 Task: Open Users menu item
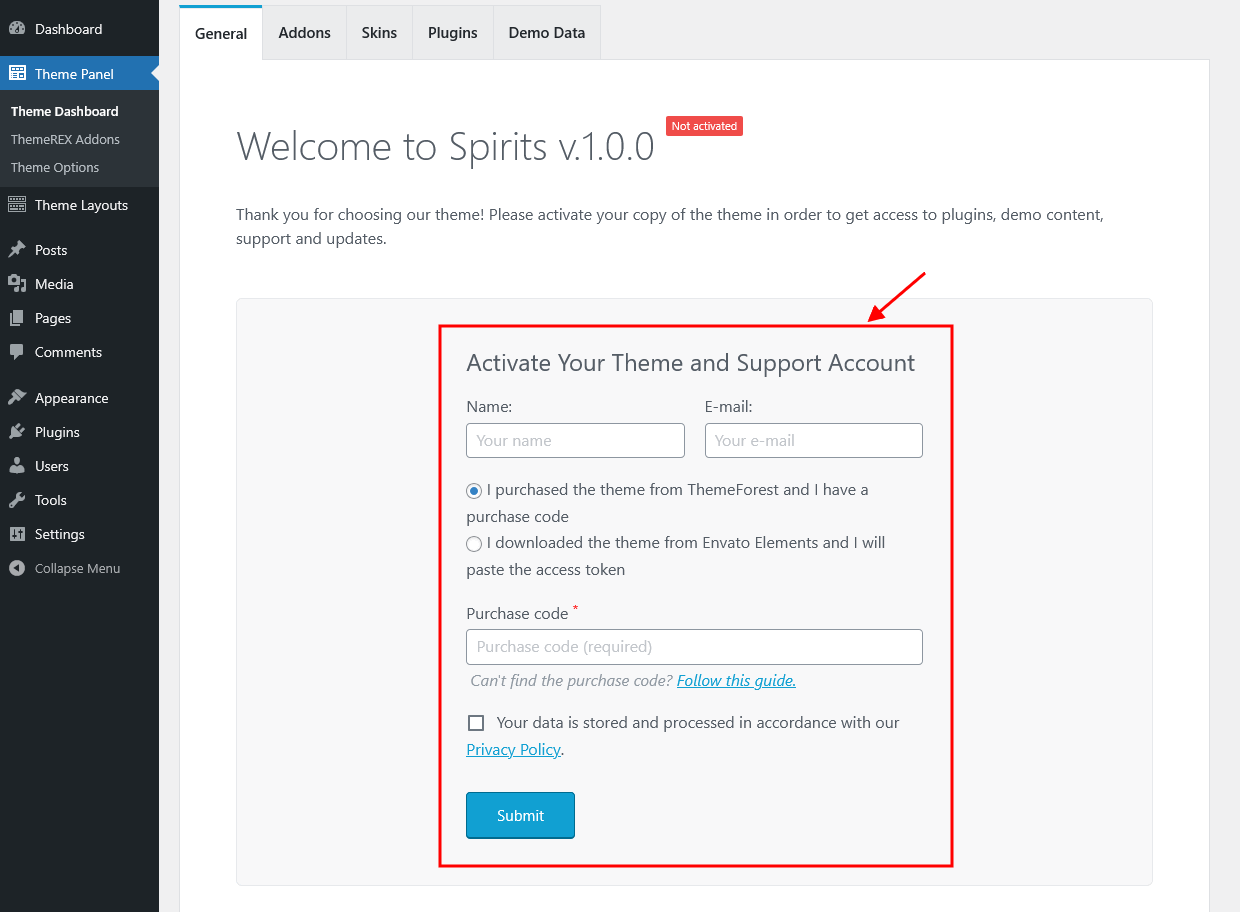(x=79, y=466)
